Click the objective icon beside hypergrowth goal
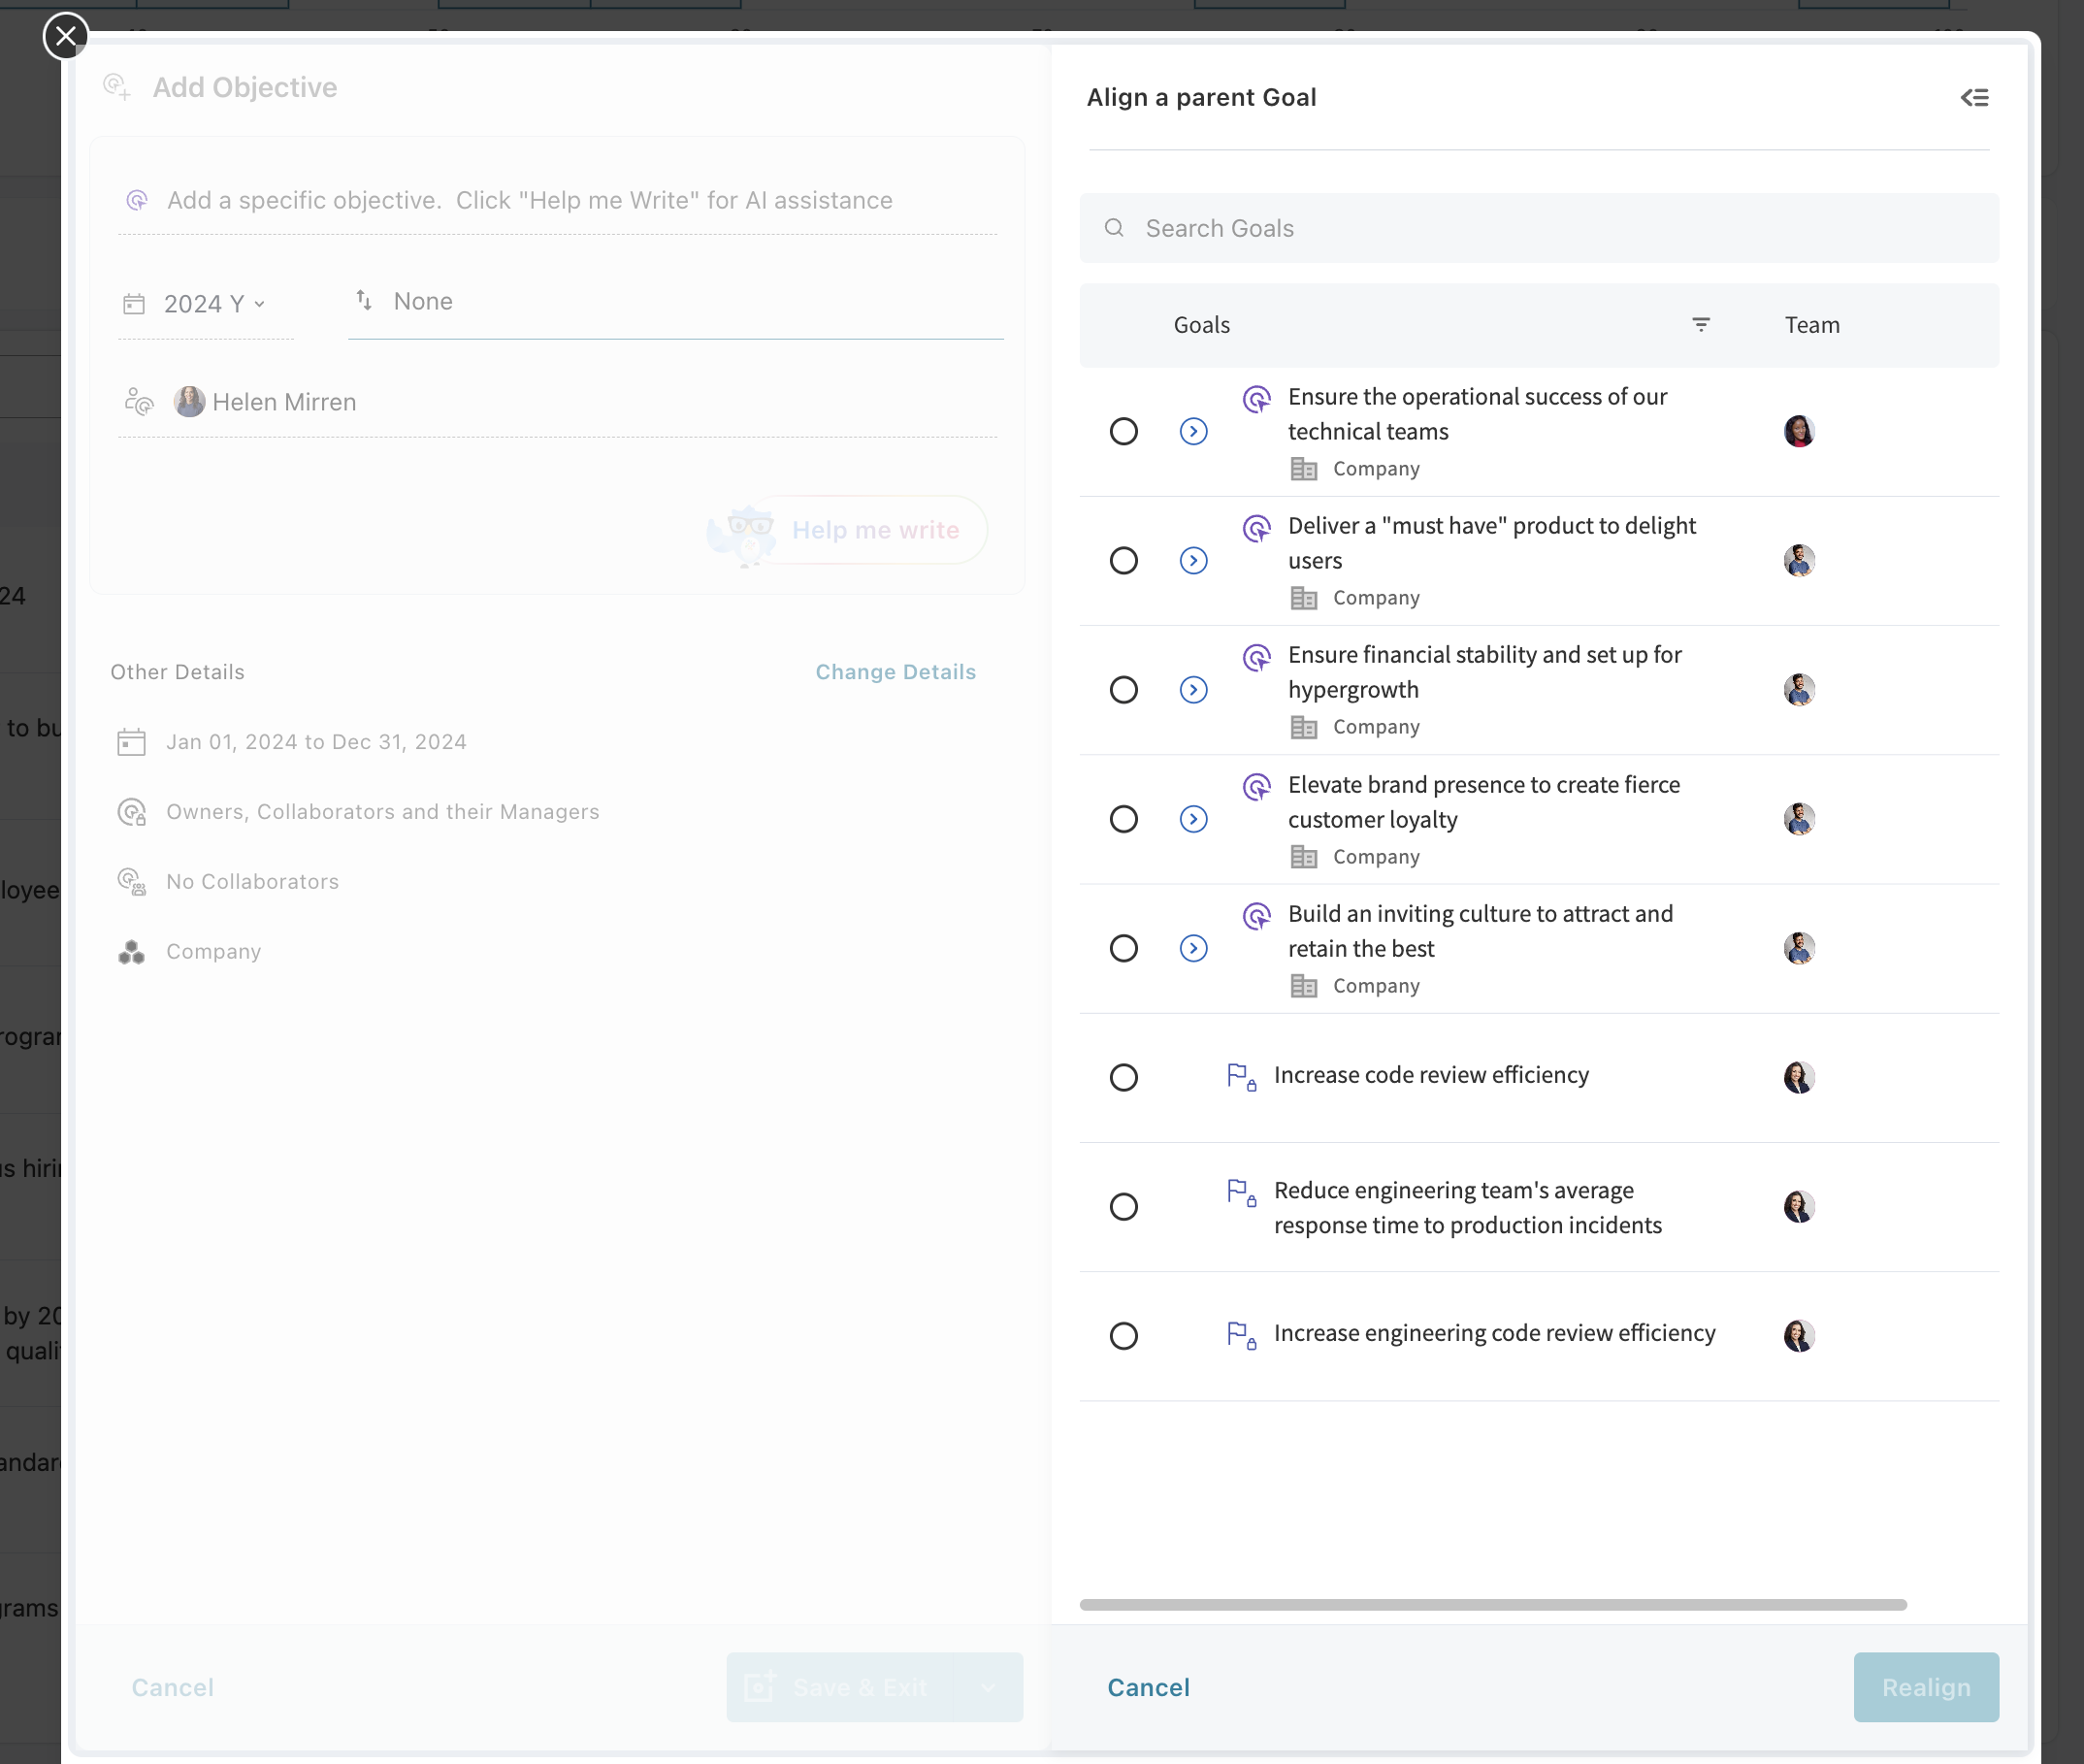Screen dimensions: 2084x1764 click(x=1256, y=657)
